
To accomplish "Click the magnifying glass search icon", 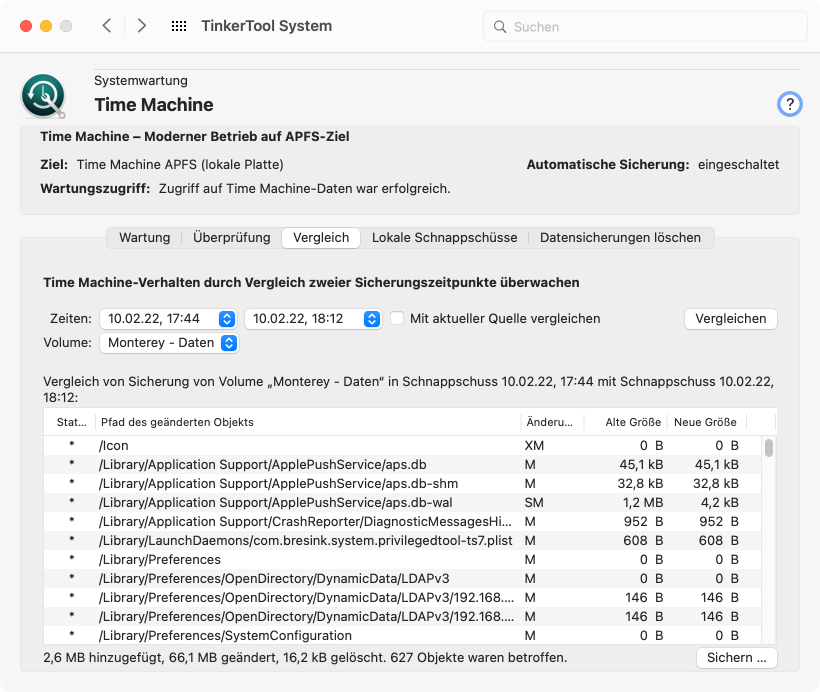I will click(500, 27).
